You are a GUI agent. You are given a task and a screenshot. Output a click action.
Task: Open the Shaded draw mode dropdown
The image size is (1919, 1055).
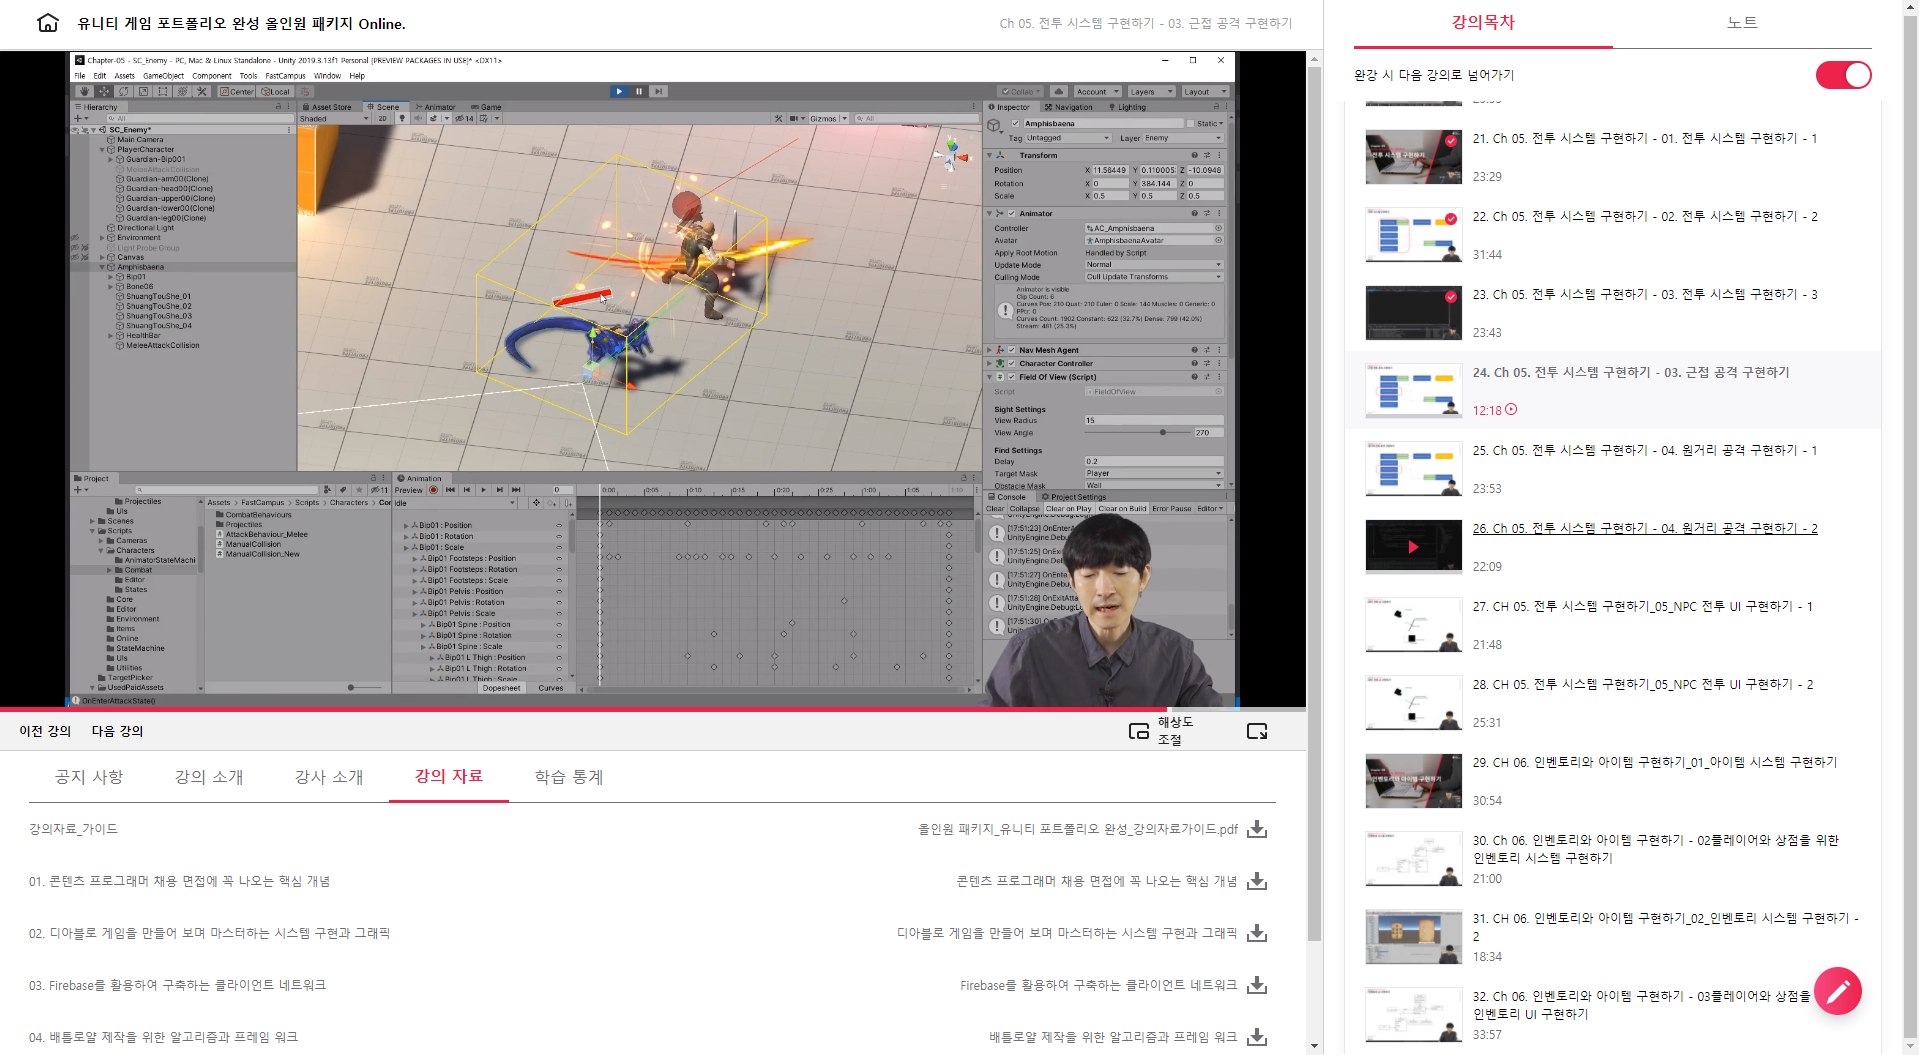click(334, 118)
